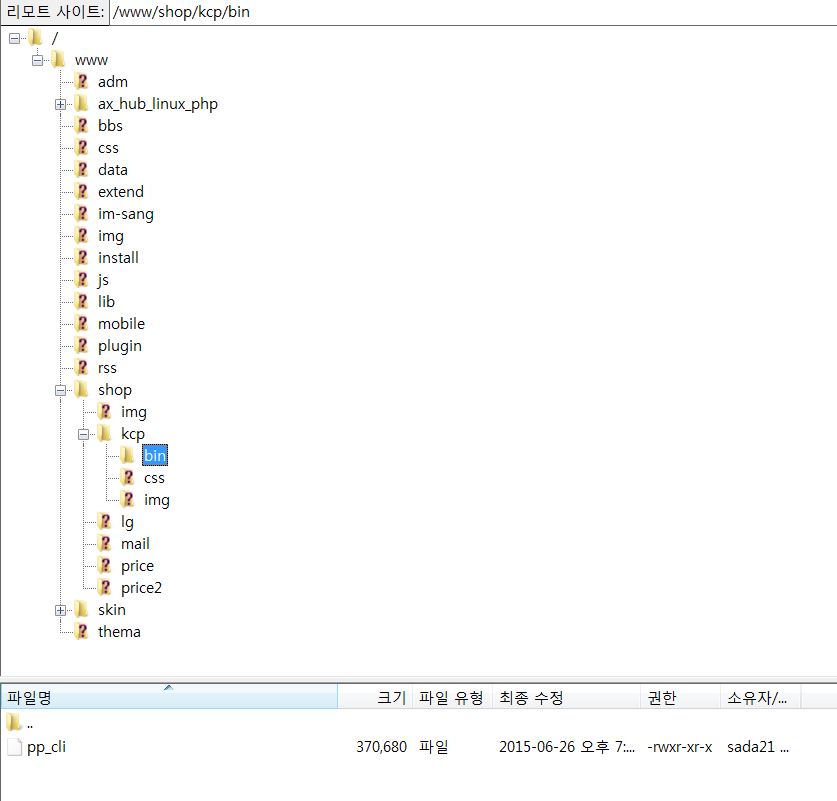This screenshot has width=837, height=801.
Task: Select the skin folder label
Action: pyautogui.click(x=112, y=609)
